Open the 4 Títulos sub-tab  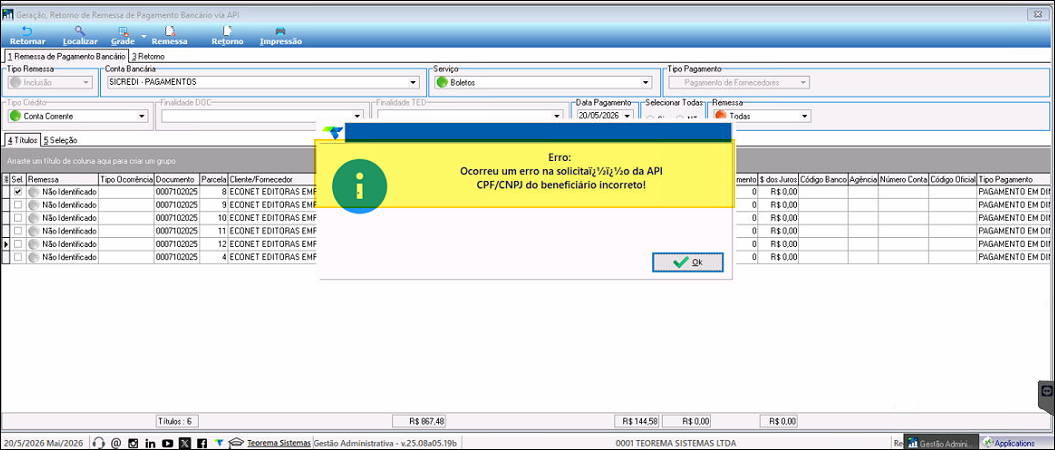(22, 140)
